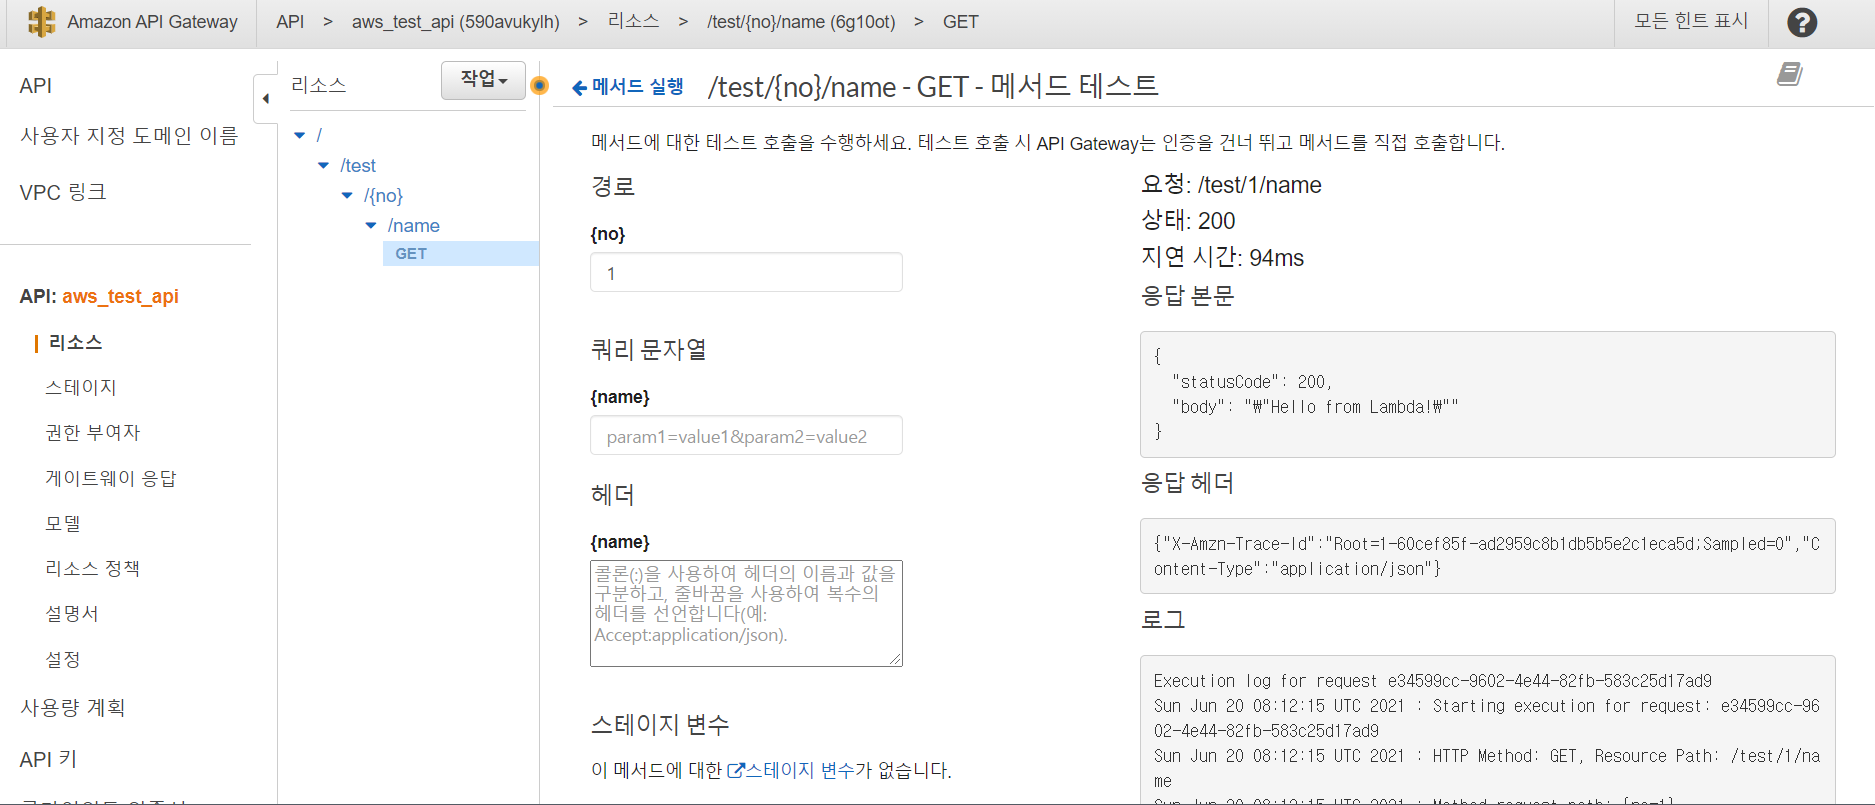Click the 지연 시간: 94ms text

[1222, 257]
